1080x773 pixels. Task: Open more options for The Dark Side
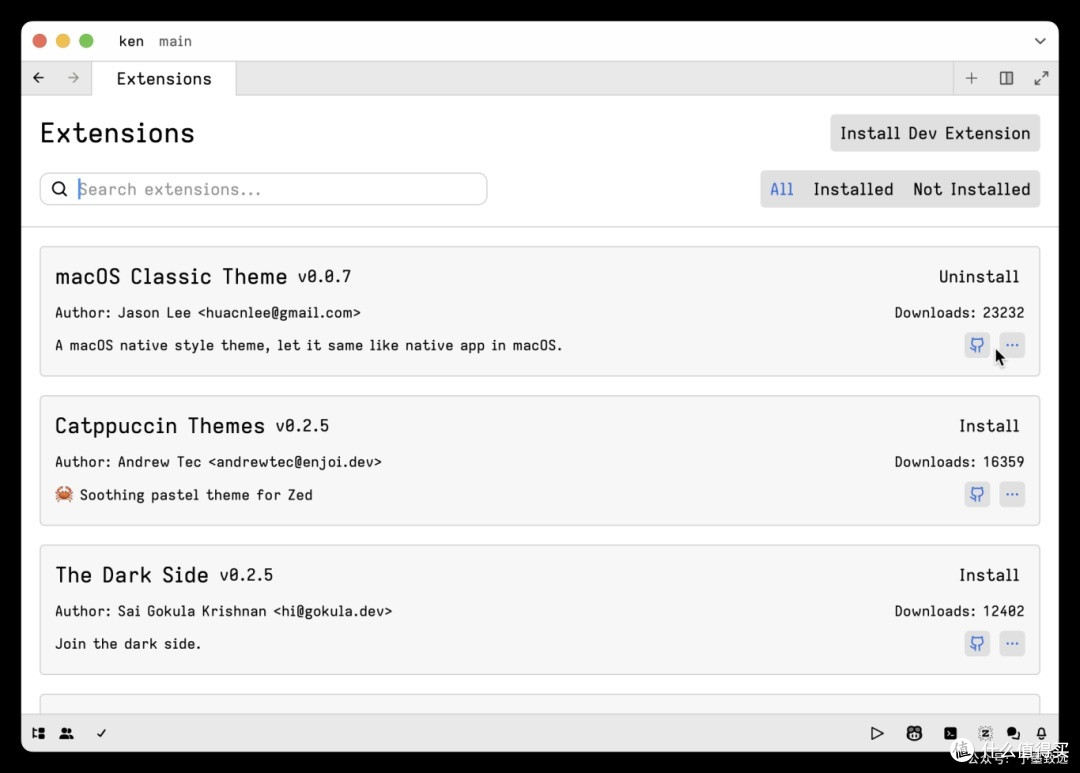click(1012, 643)
